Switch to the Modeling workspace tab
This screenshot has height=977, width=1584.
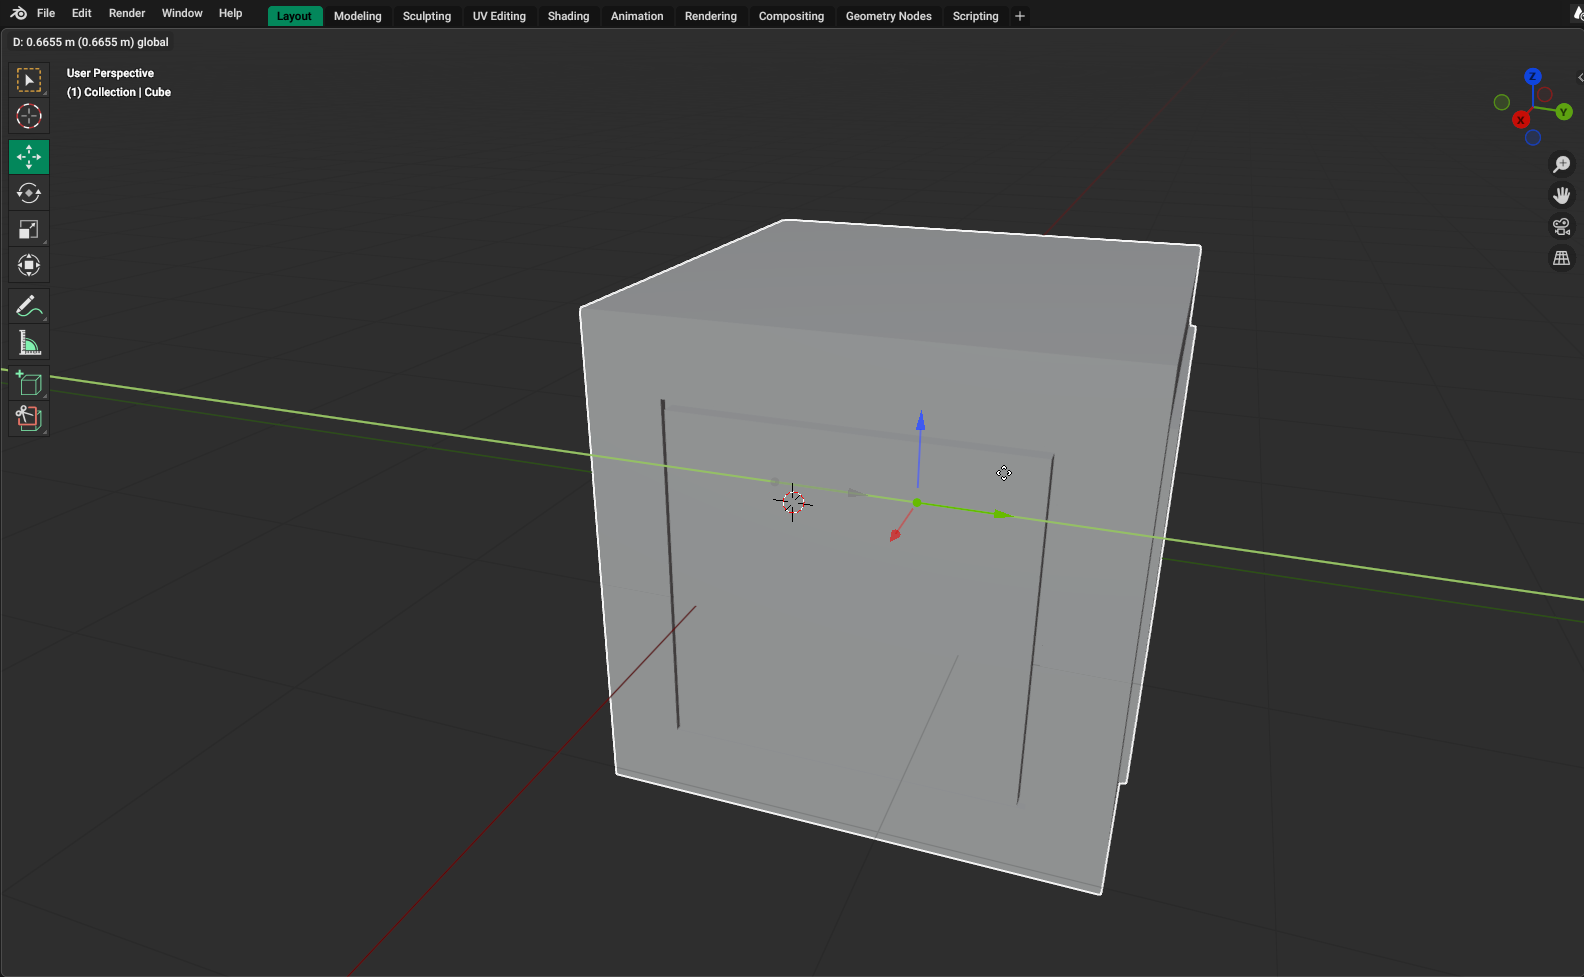coord(358,16)
